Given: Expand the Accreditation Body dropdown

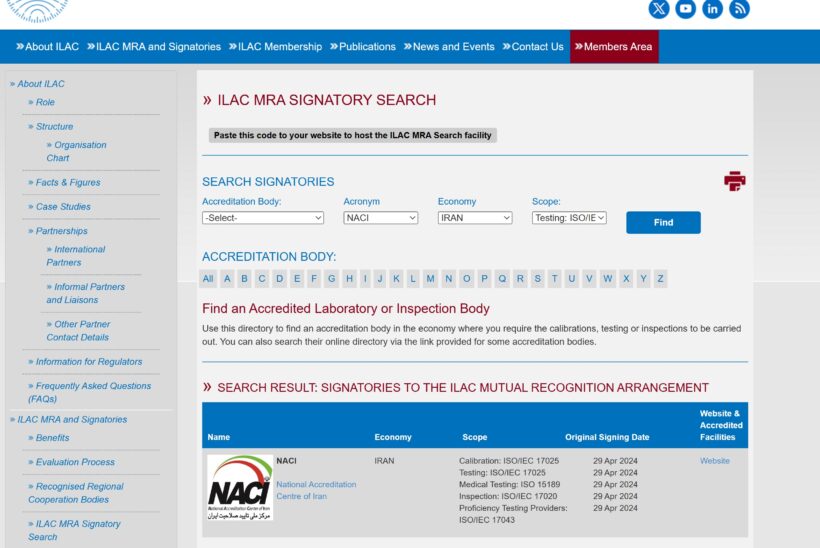Looking at the screenshot, I should 263,218.
